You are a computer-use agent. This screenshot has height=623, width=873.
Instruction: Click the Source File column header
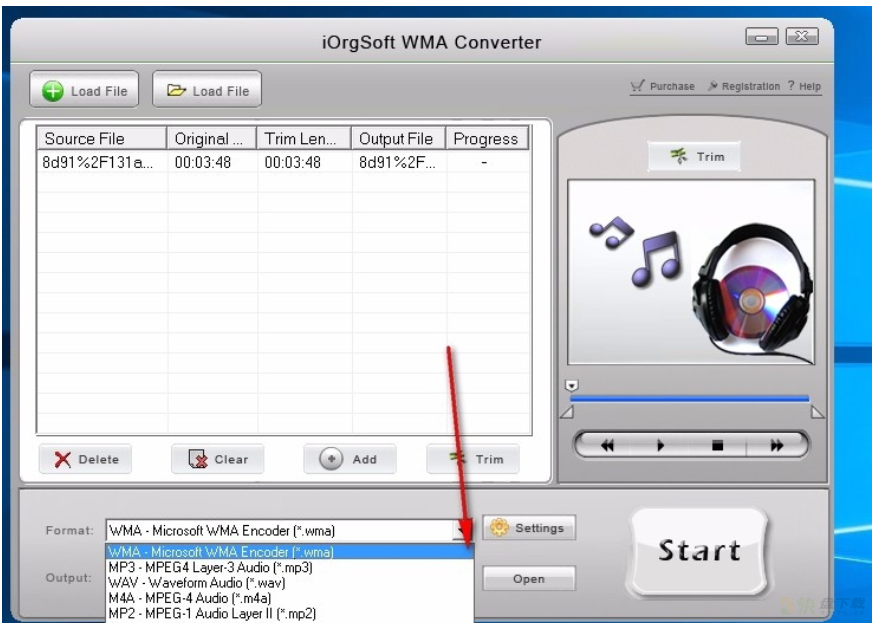(x=102, y=139)
